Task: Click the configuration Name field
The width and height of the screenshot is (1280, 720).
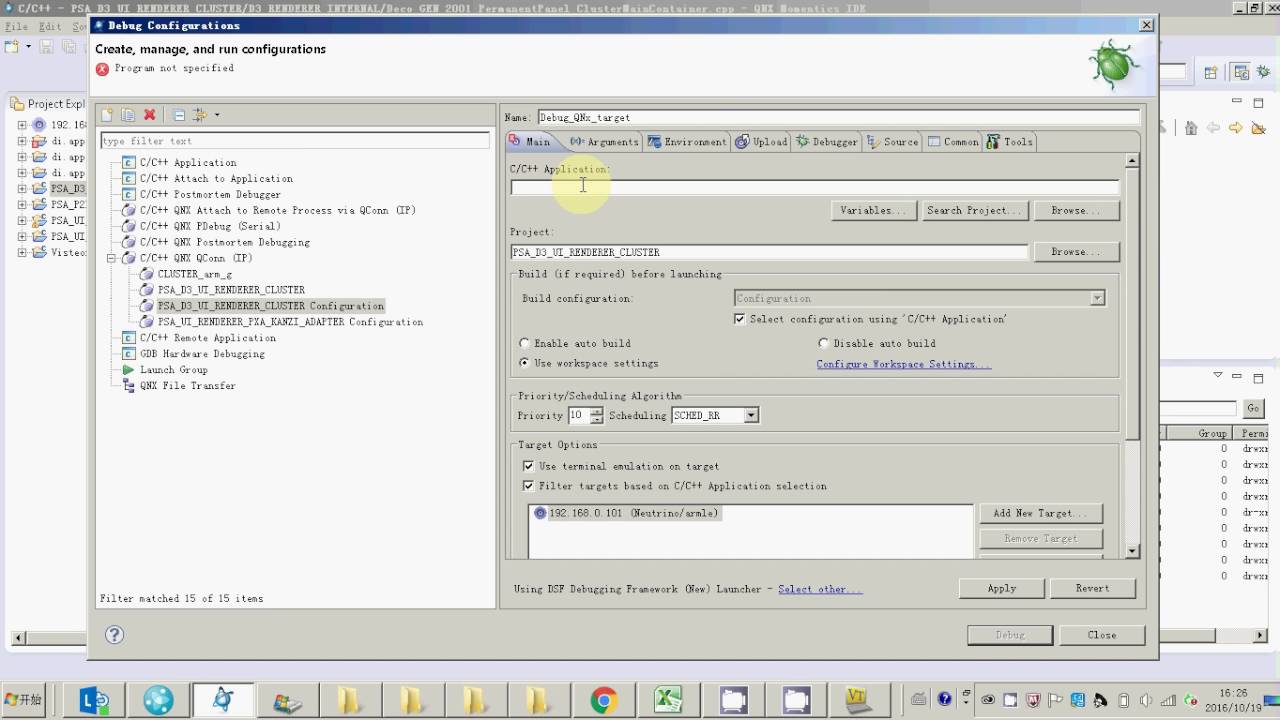Action: tap(838, 117)
